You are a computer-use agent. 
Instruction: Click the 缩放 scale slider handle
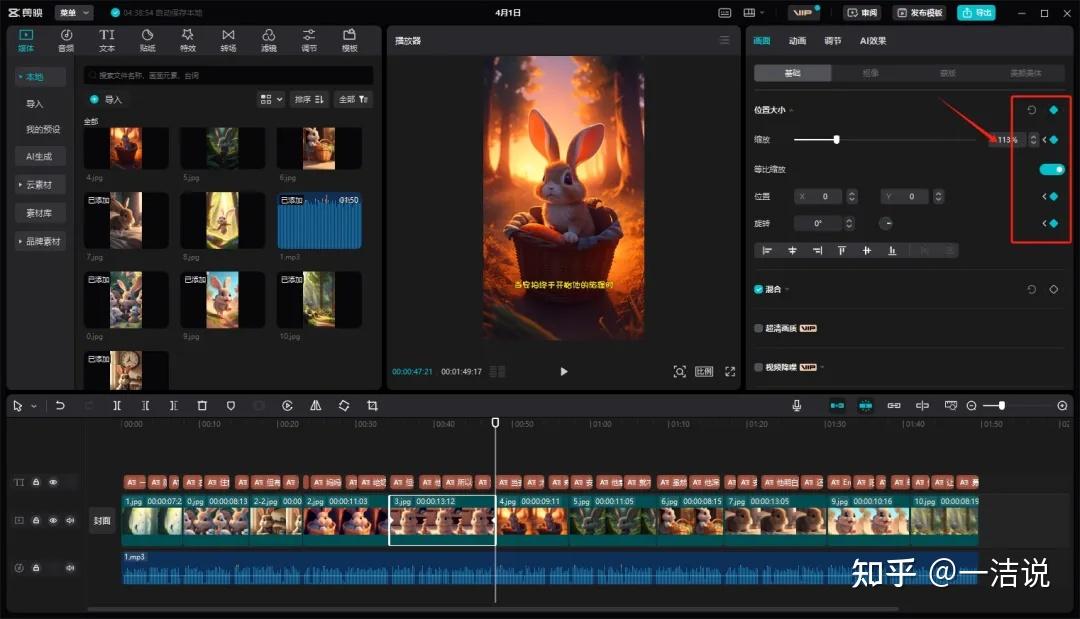click(836, 140)
